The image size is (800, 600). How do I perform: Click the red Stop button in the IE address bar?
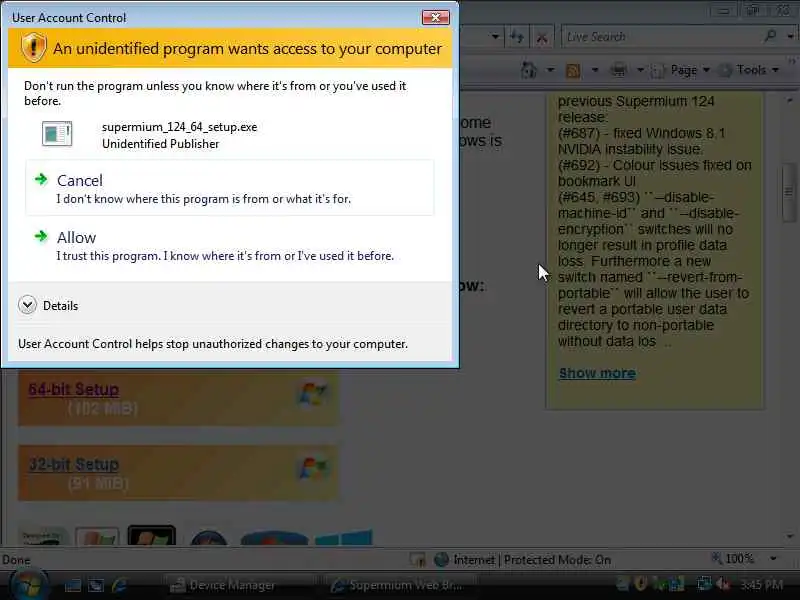pyautogui.click(x=542, y=37)
